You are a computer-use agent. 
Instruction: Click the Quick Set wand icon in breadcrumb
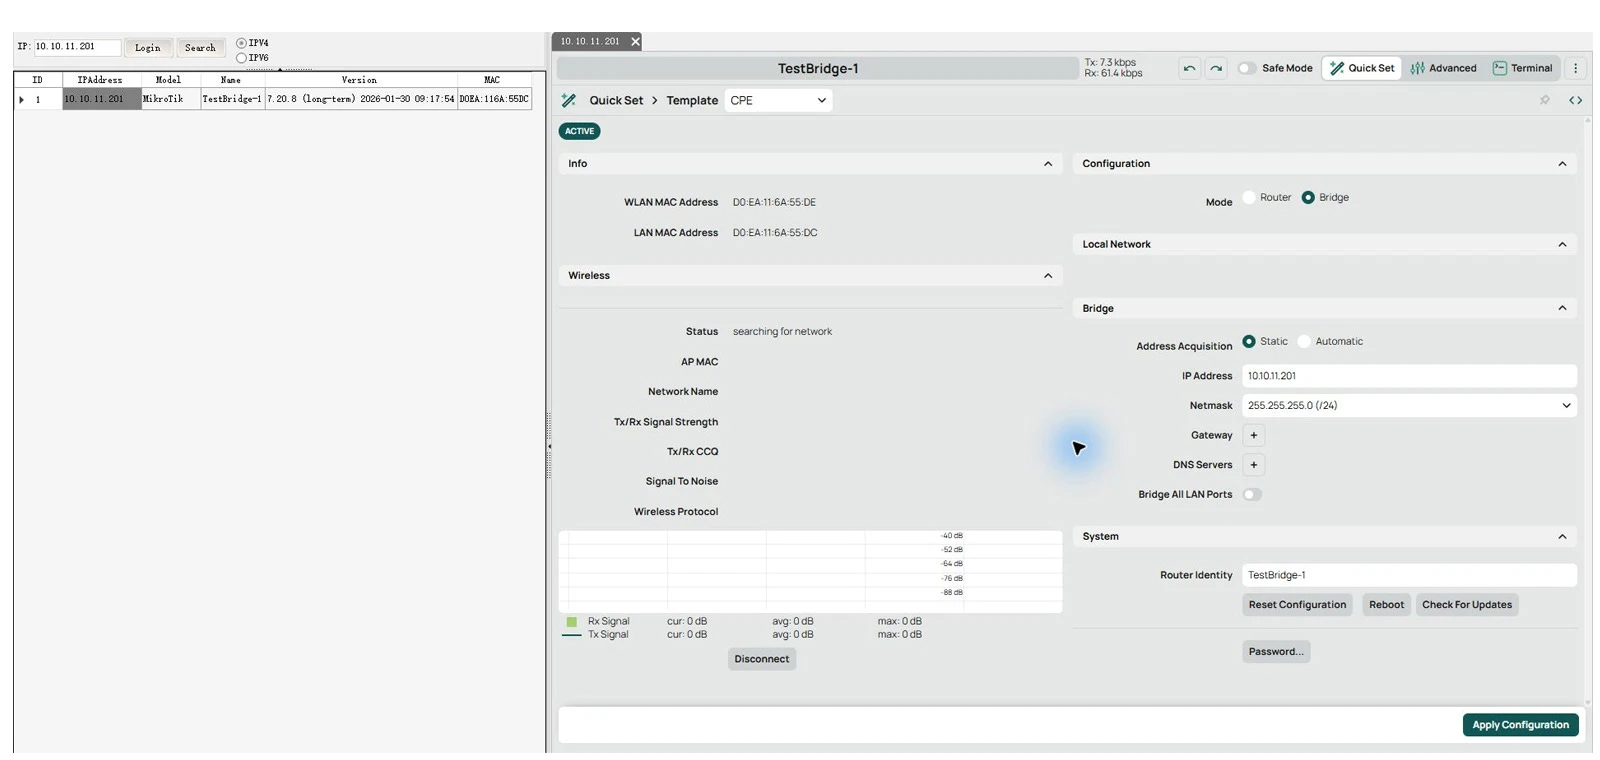point(569,100)
